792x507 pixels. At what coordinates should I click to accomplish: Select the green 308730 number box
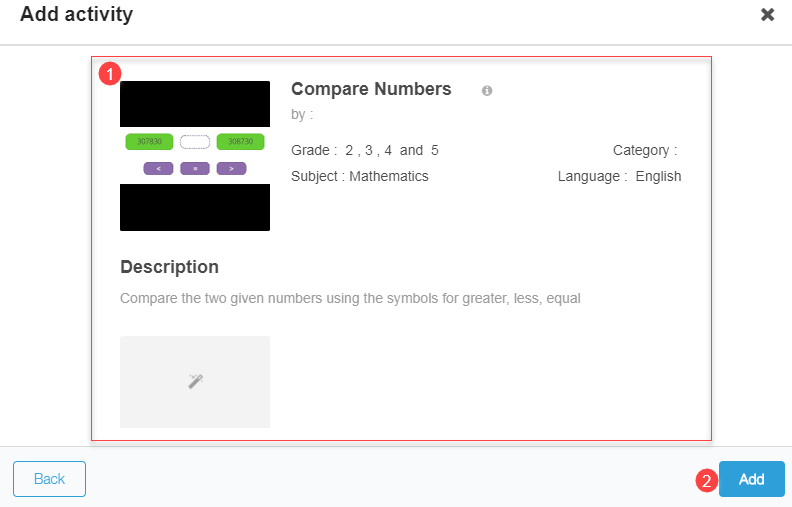click(x=240, y=142)
